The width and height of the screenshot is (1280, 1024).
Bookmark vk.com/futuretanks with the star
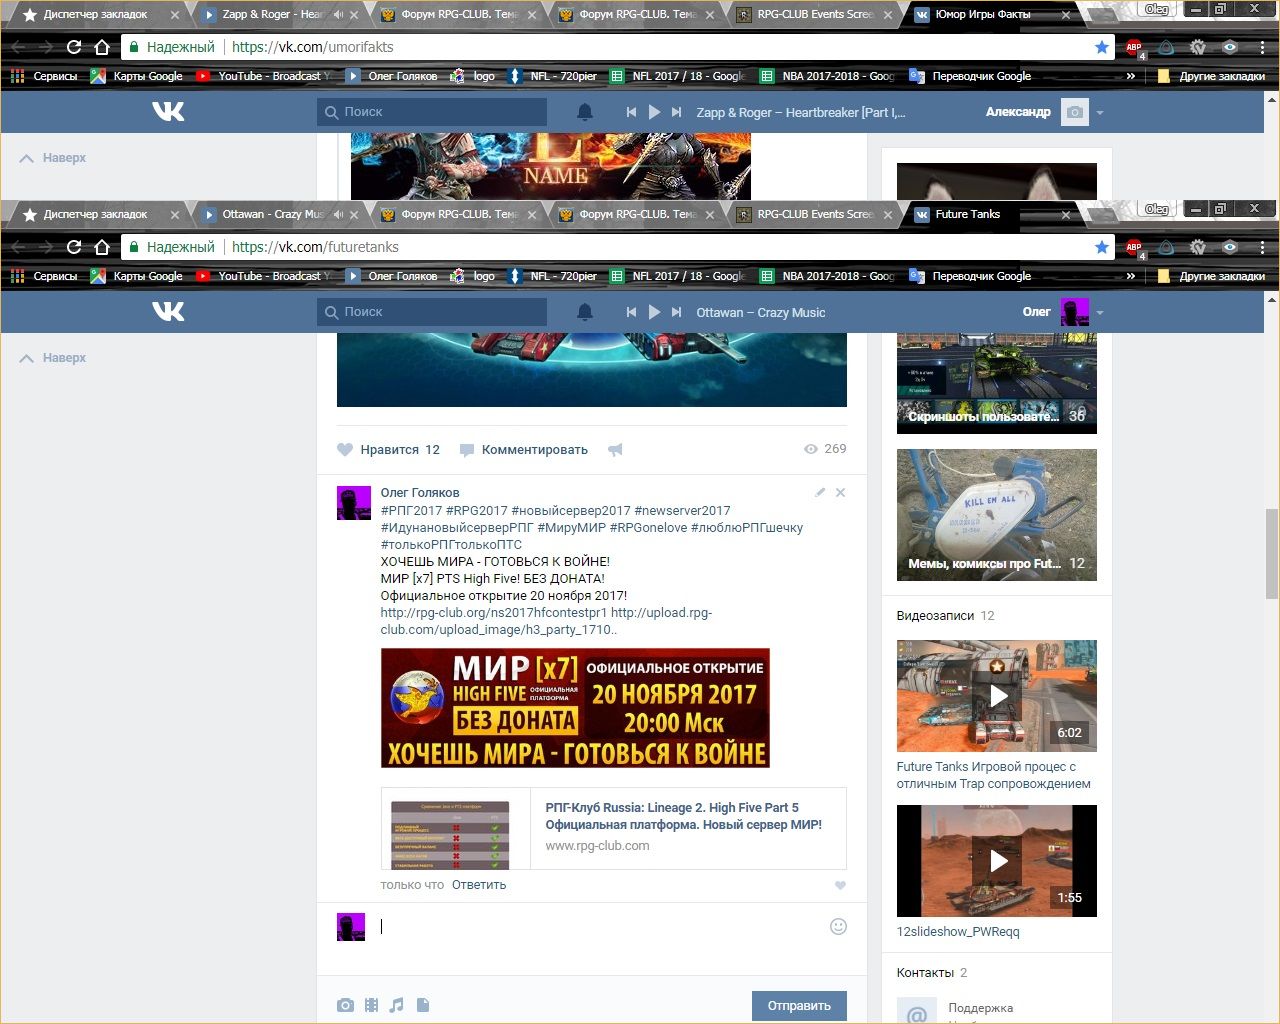point(1102,247)
